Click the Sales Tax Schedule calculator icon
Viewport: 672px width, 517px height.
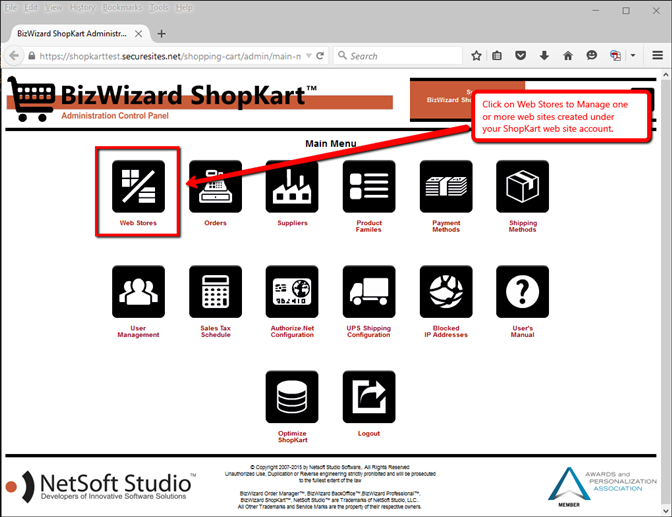[x=215, y=292]
